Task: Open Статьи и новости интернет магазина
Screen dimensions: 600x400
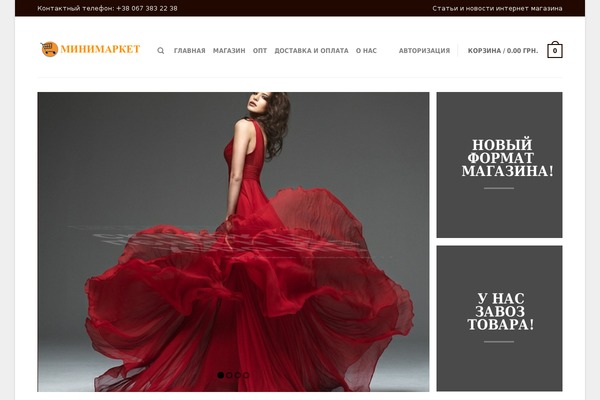Action: (x=497, y=8)
